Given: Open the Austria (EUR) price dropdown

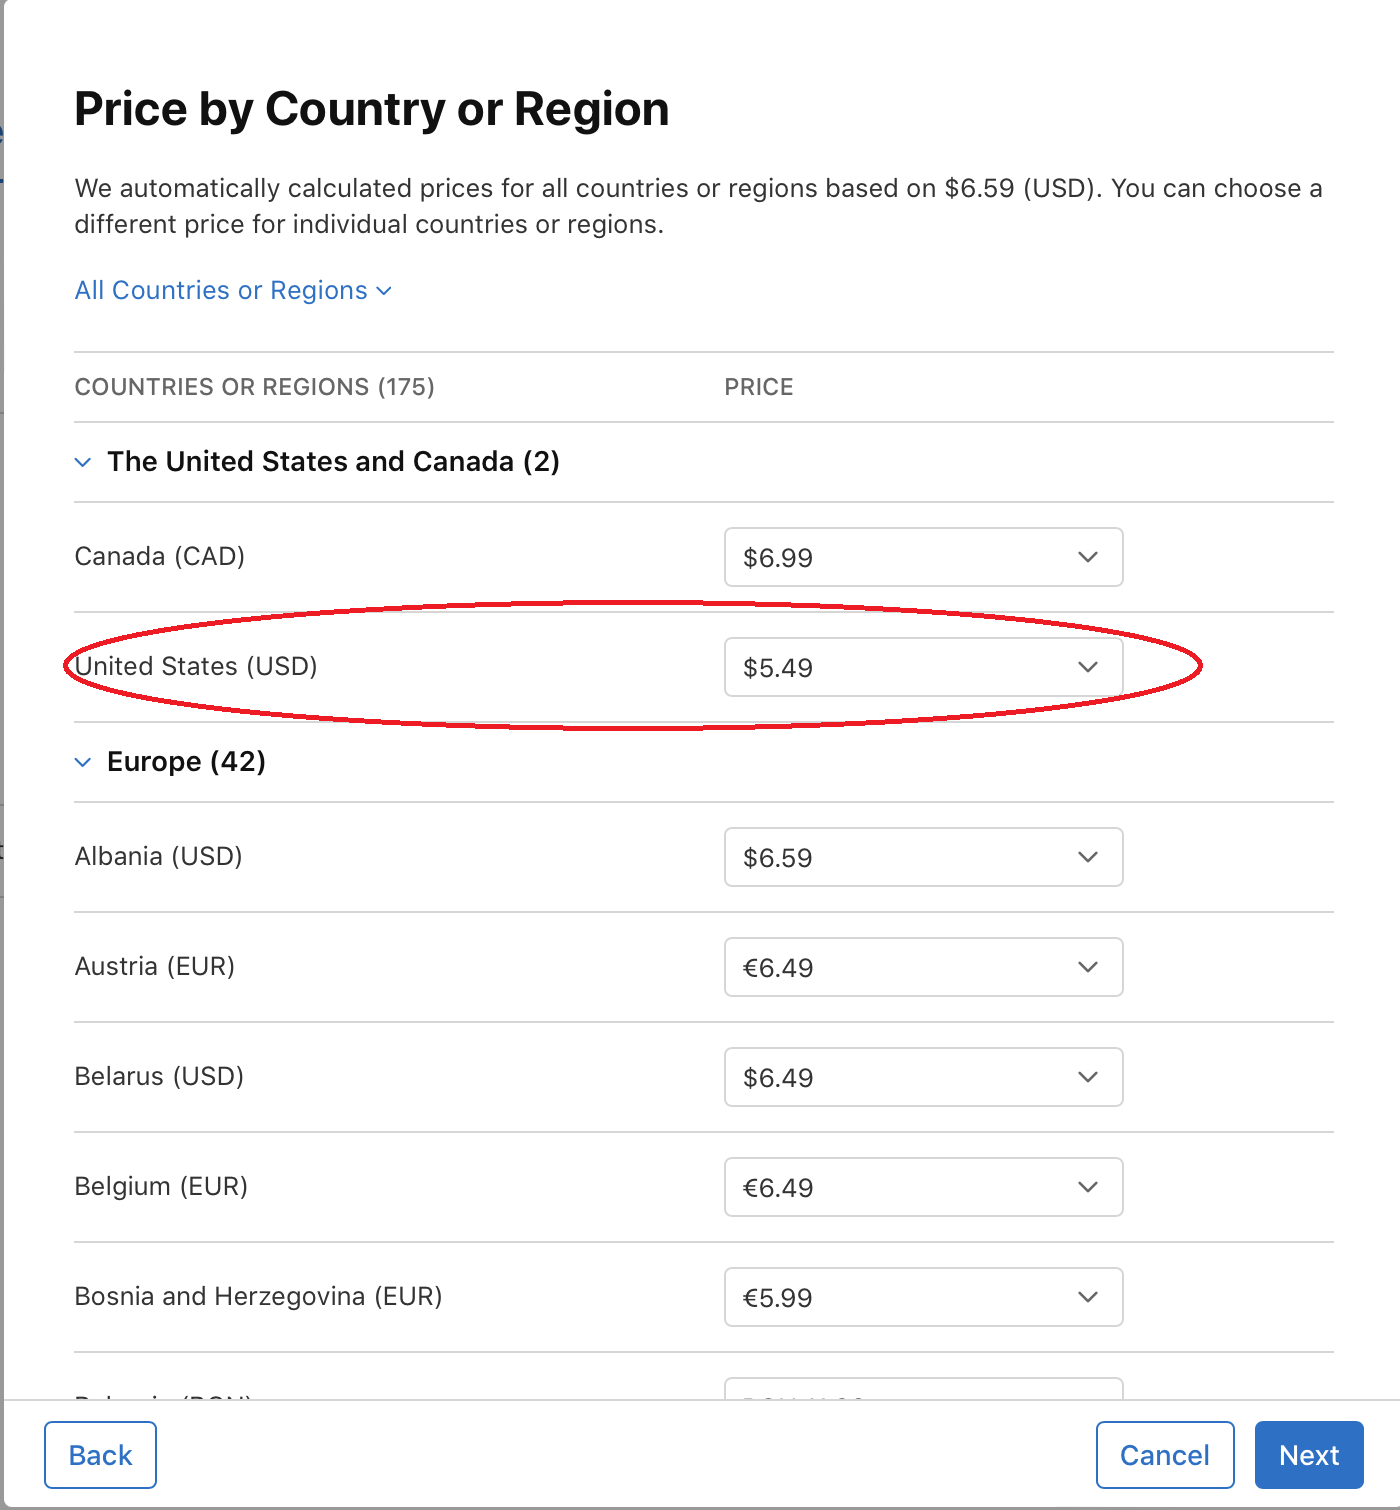Looking at the screenshot, I should (922, 967).
